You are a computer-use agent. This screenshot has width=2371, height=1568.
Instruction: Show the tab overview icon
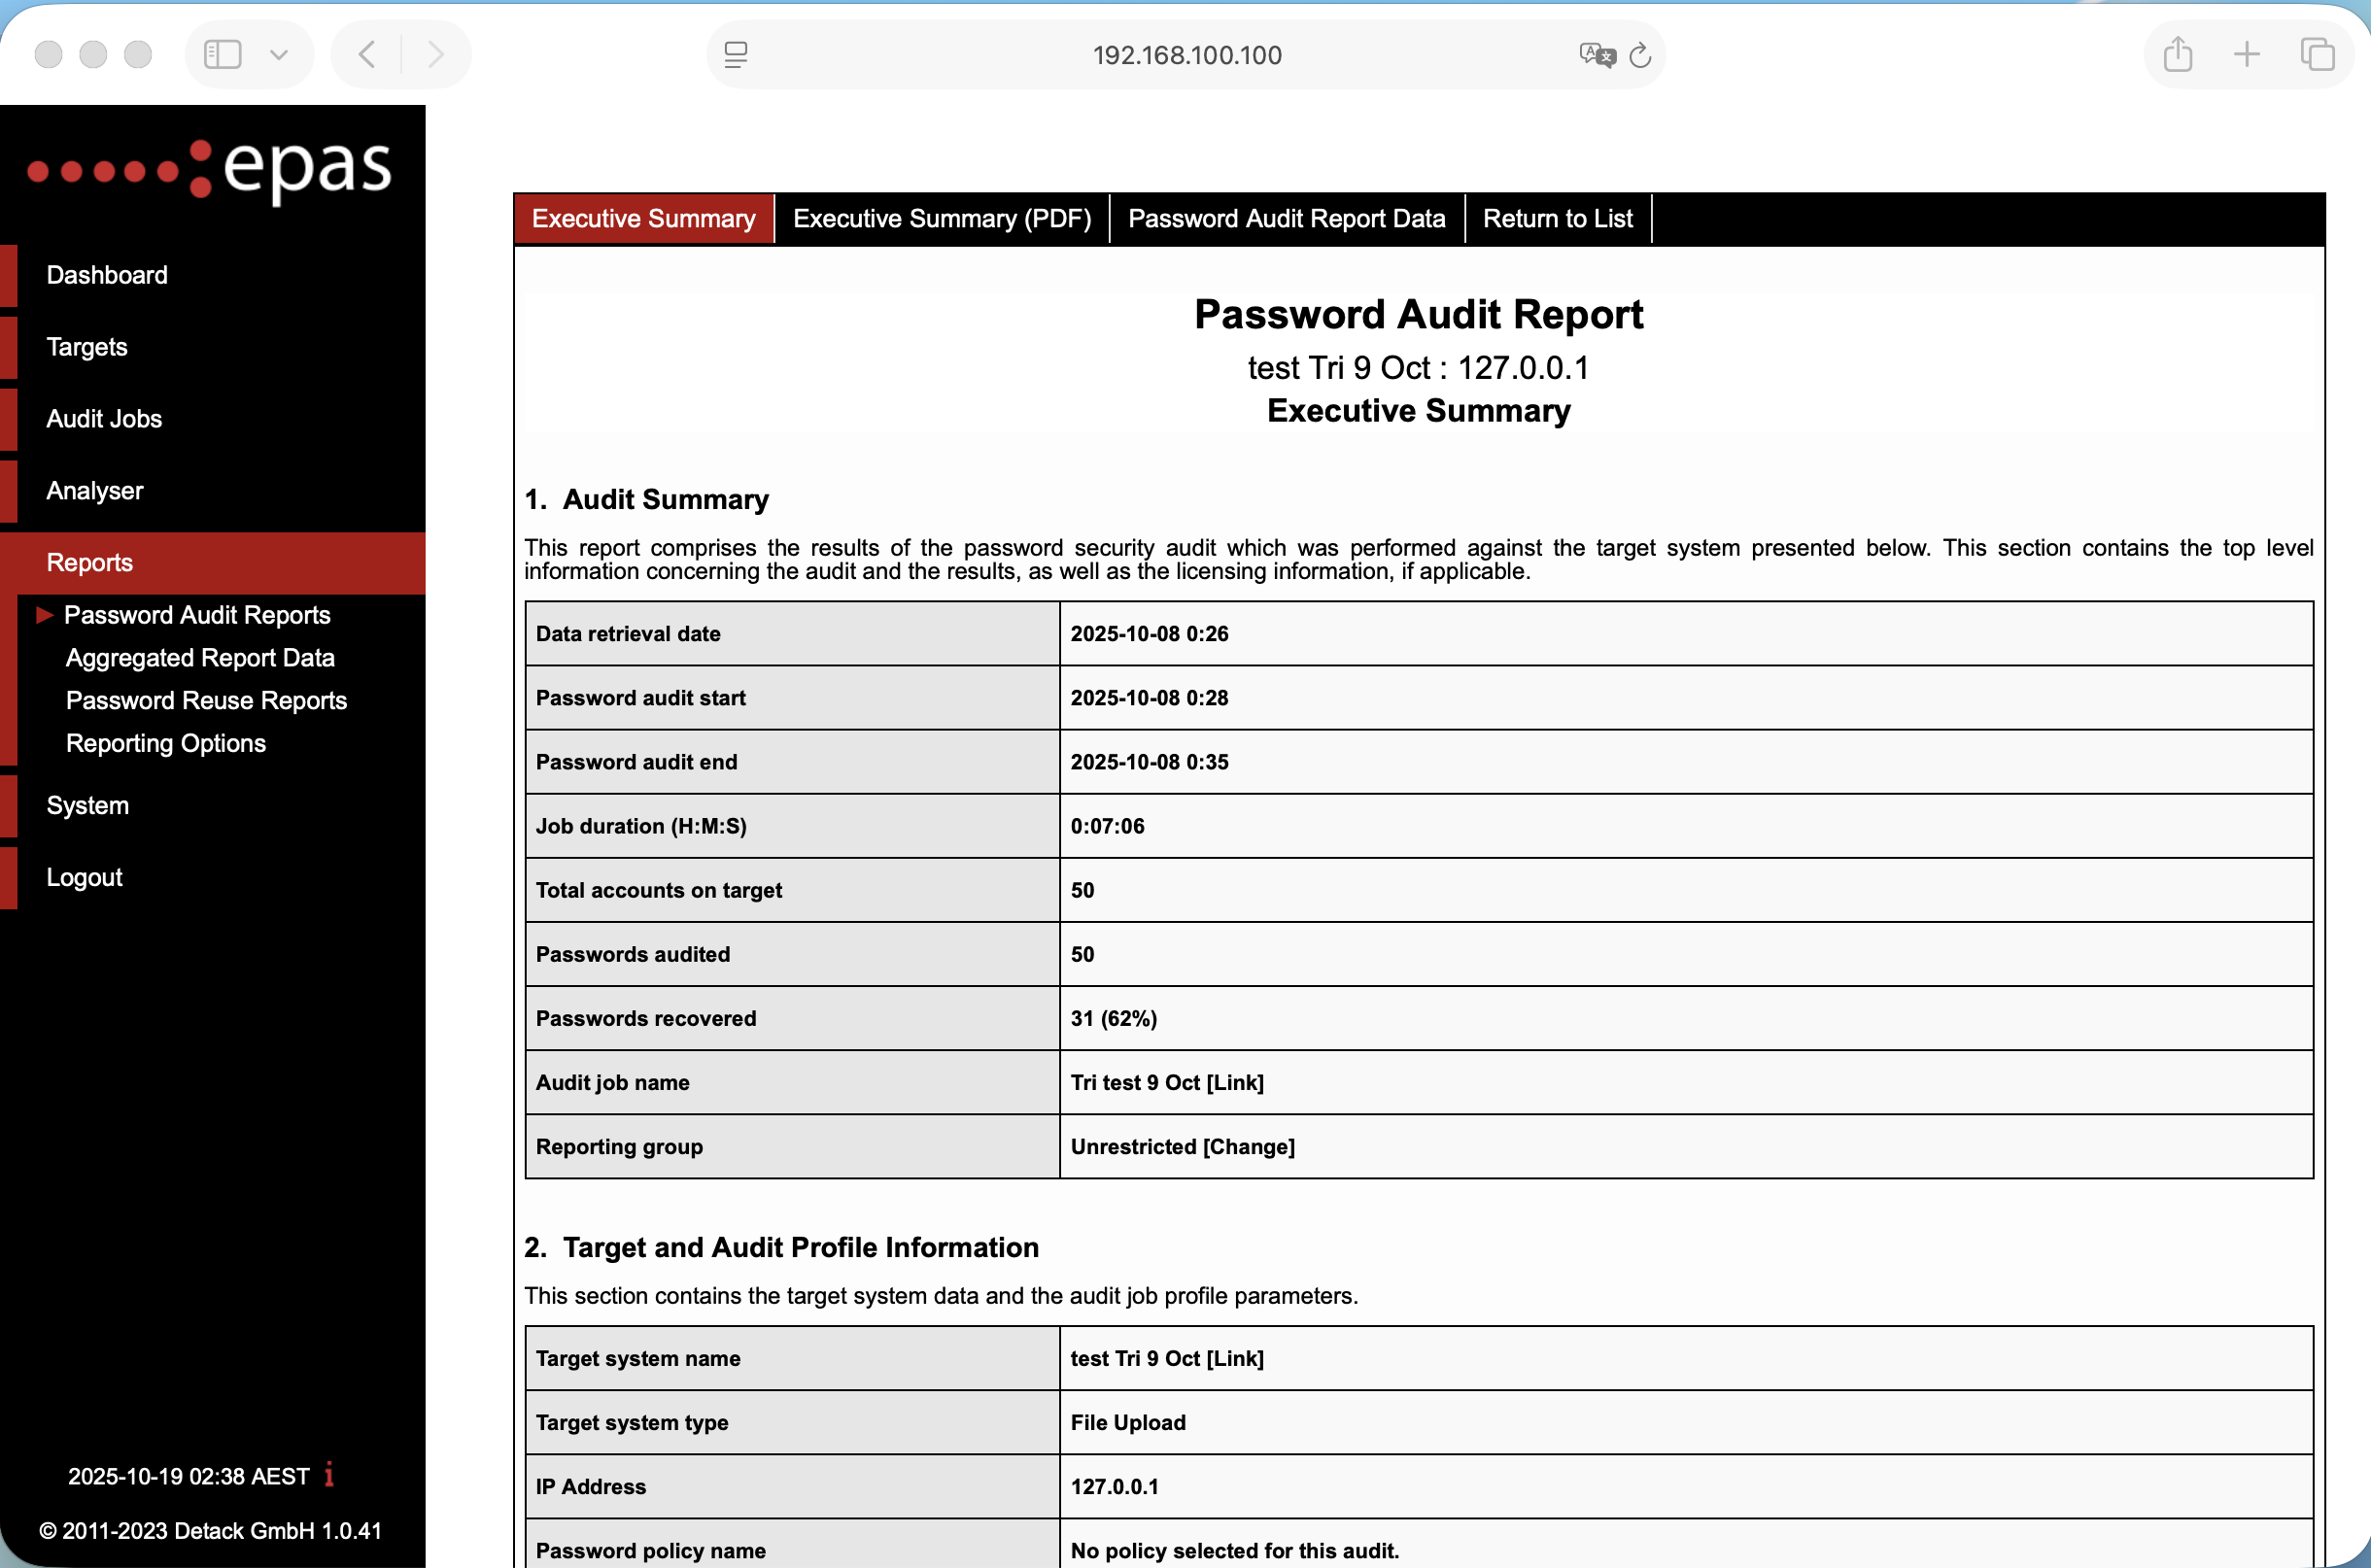pyautogui.click(x=2316, y=54)
